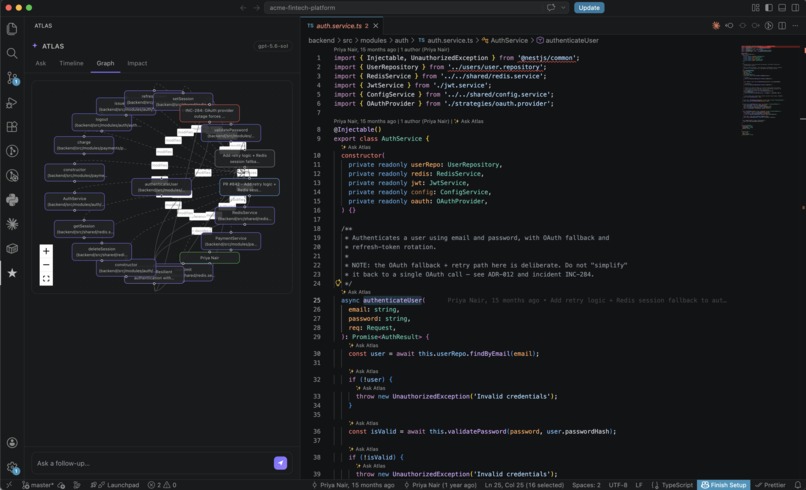Click Priya Nair, 15 months ago blame
The image size is (806, 490).
tap(353, 485)
